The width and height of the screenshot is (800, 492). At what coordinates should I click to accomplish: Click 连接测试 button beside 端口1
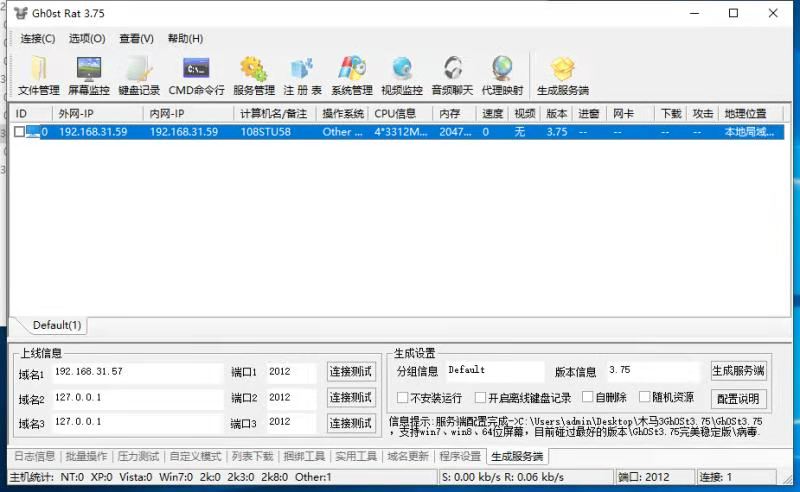[x=351, y=372]
